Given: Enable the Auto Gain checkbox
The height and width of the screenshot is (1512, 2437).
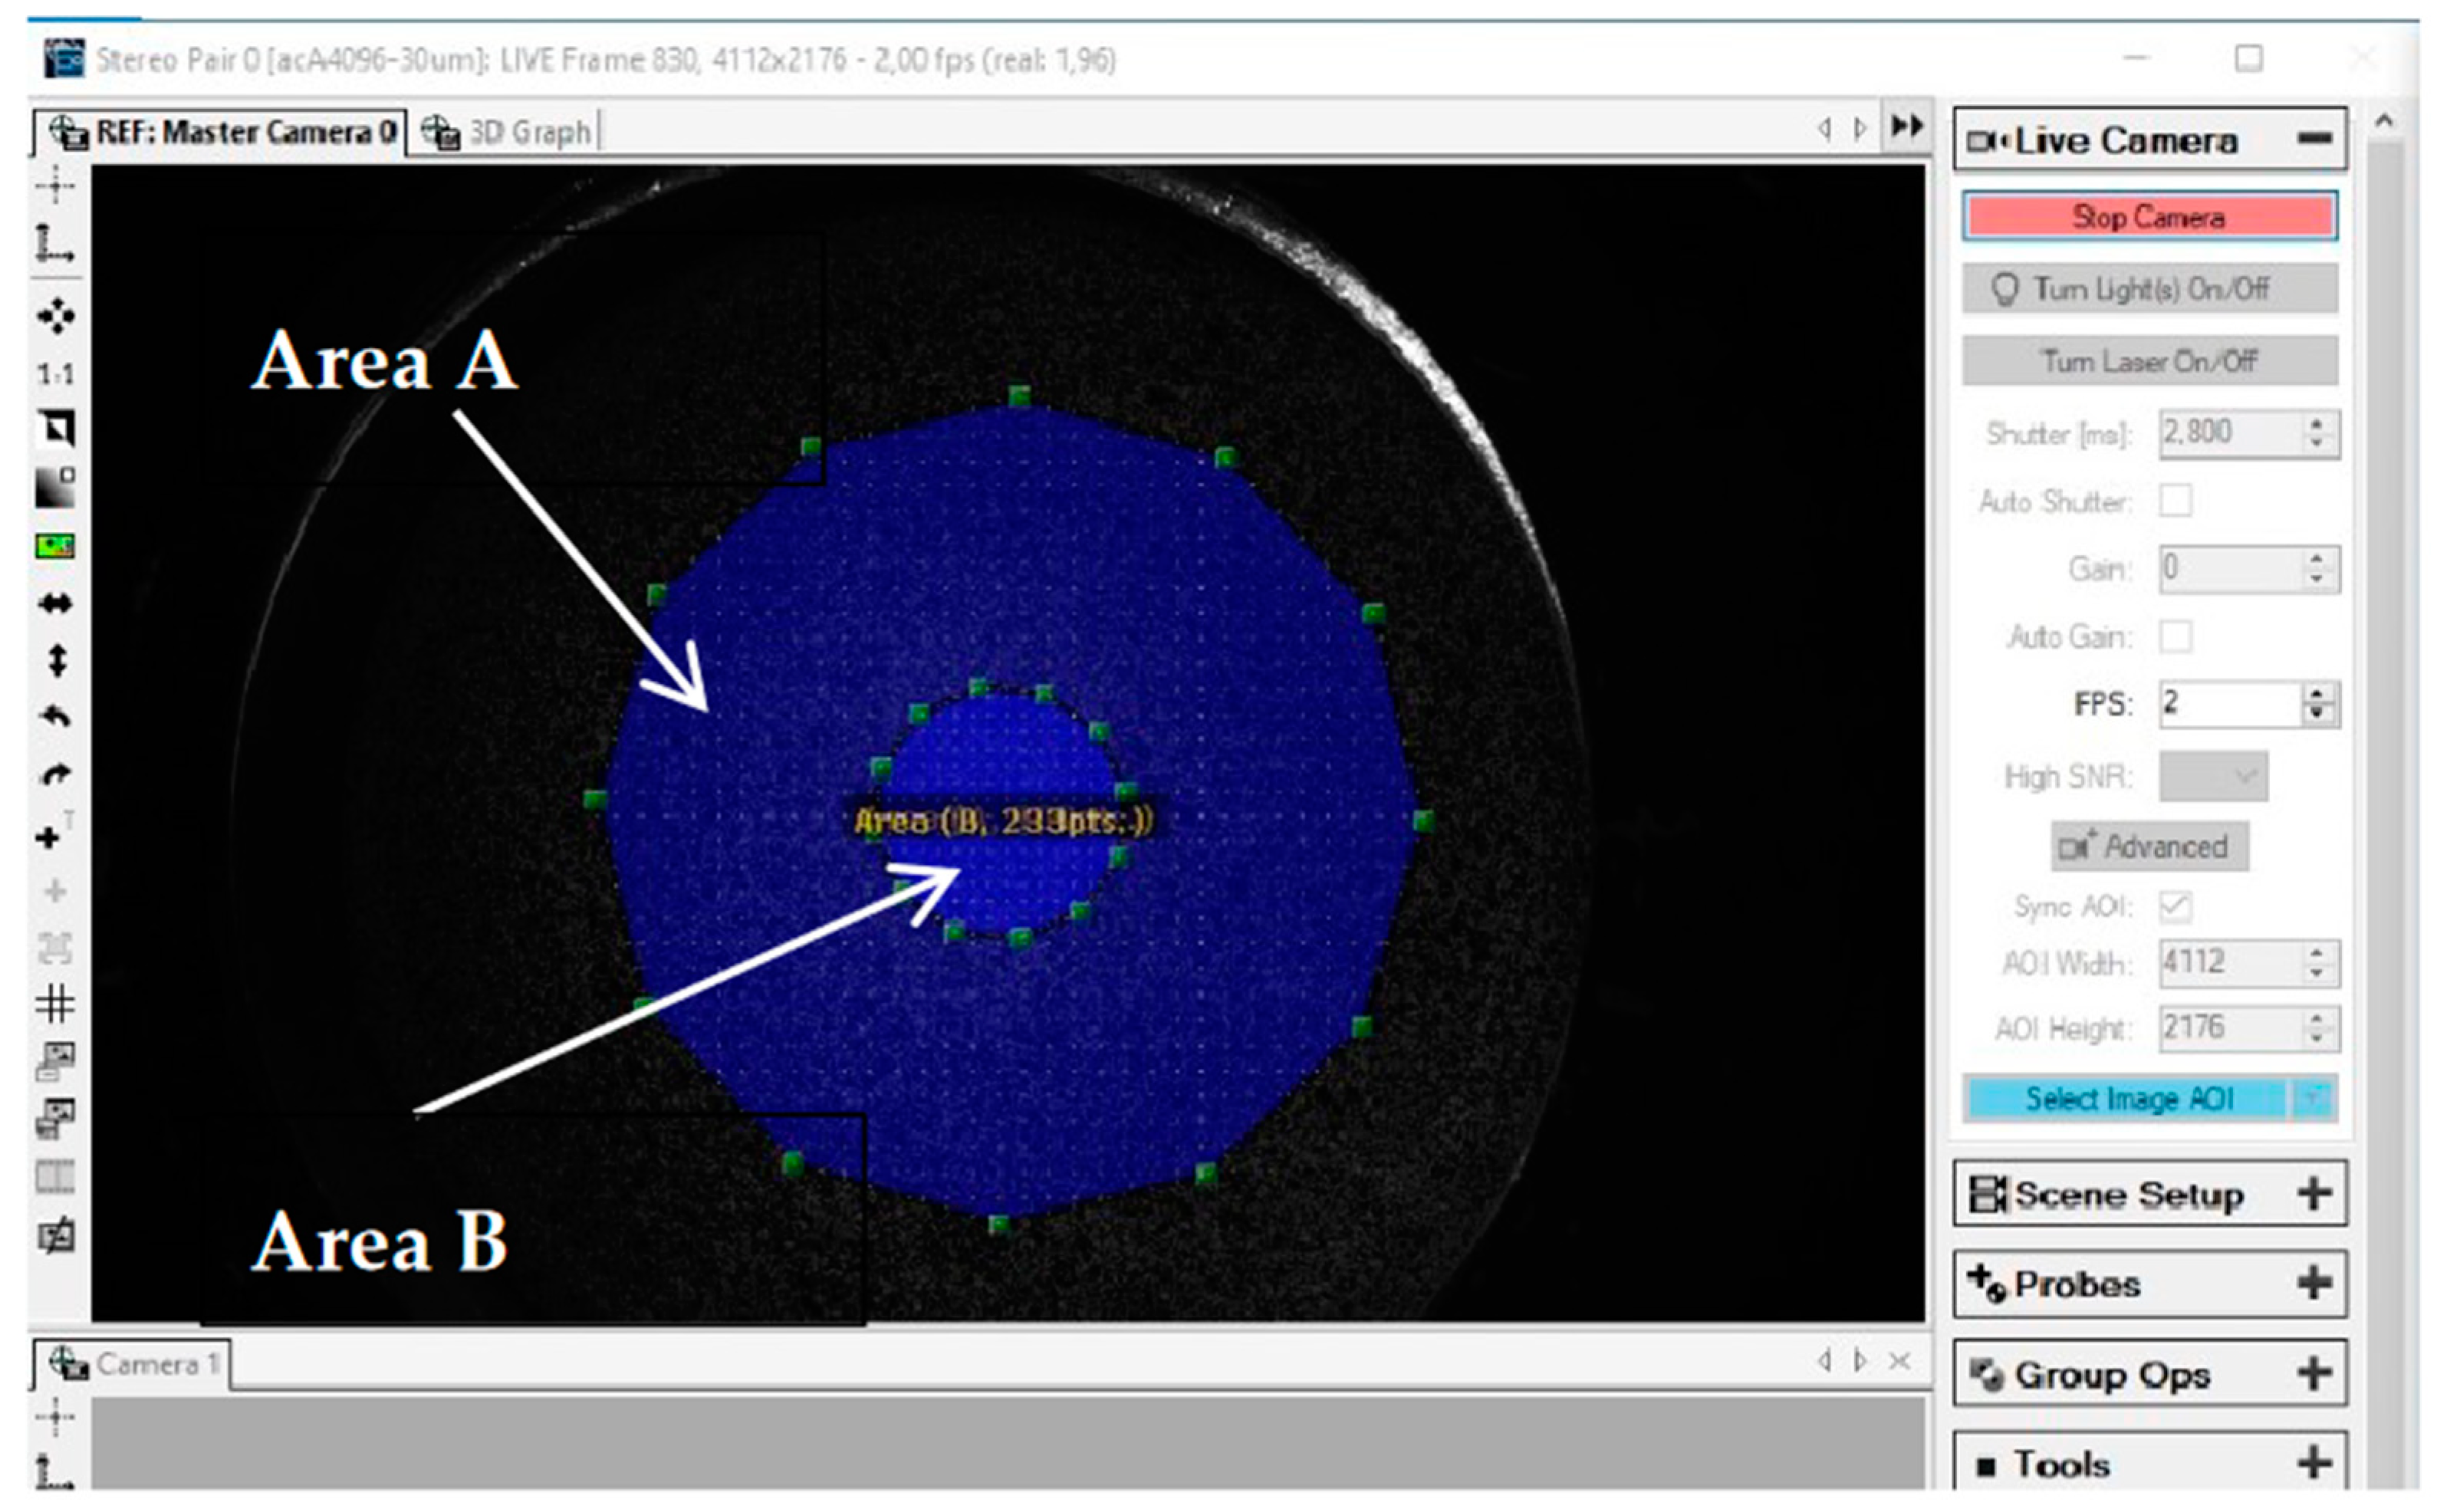Looking at the screenshot, I should (x=2175, y=637).
